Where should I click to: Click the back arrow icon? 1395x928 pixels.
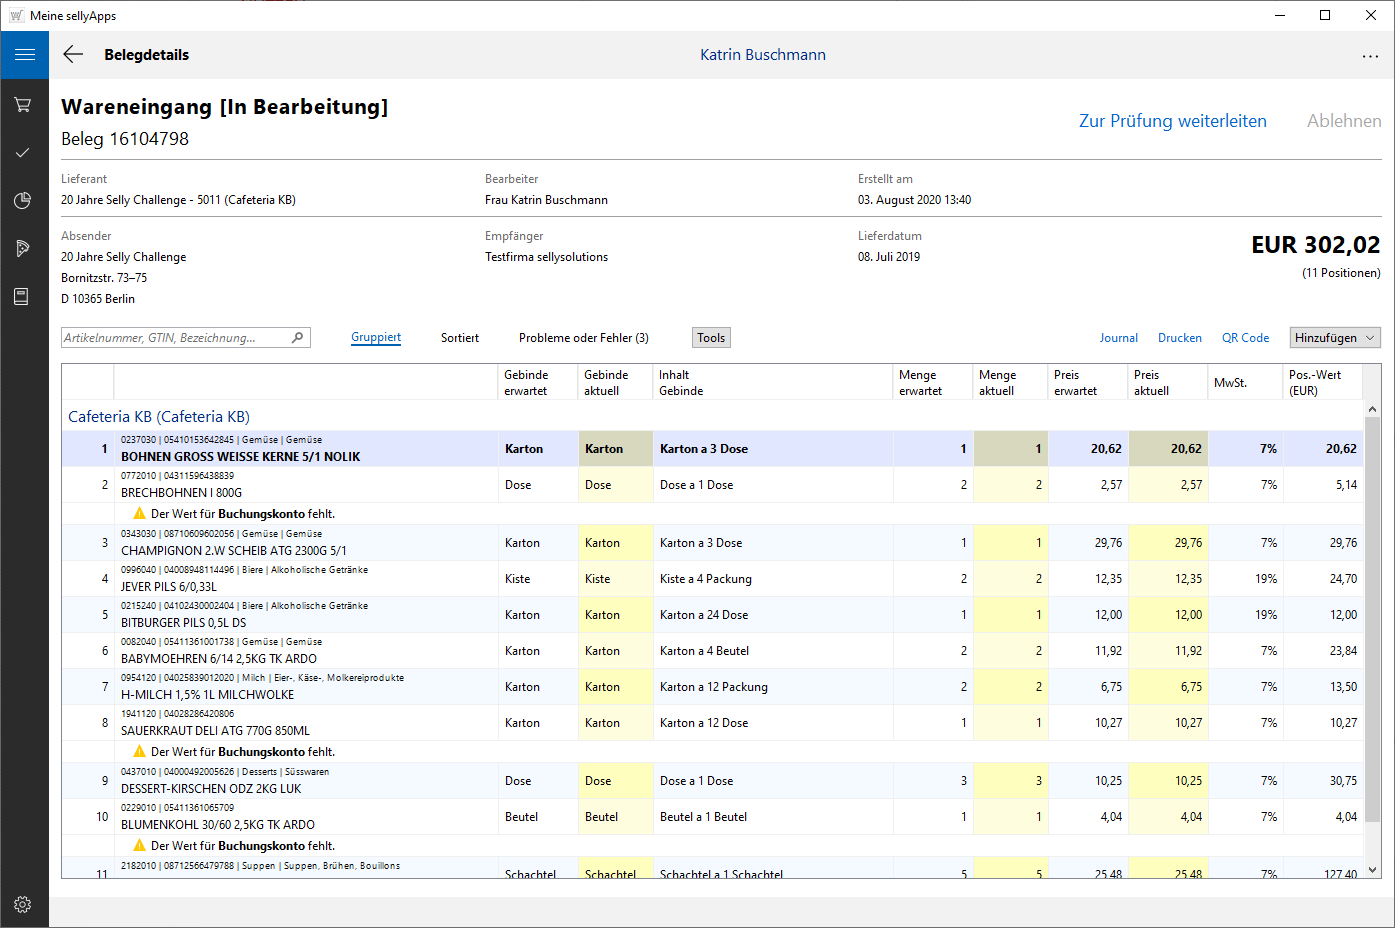73,55
